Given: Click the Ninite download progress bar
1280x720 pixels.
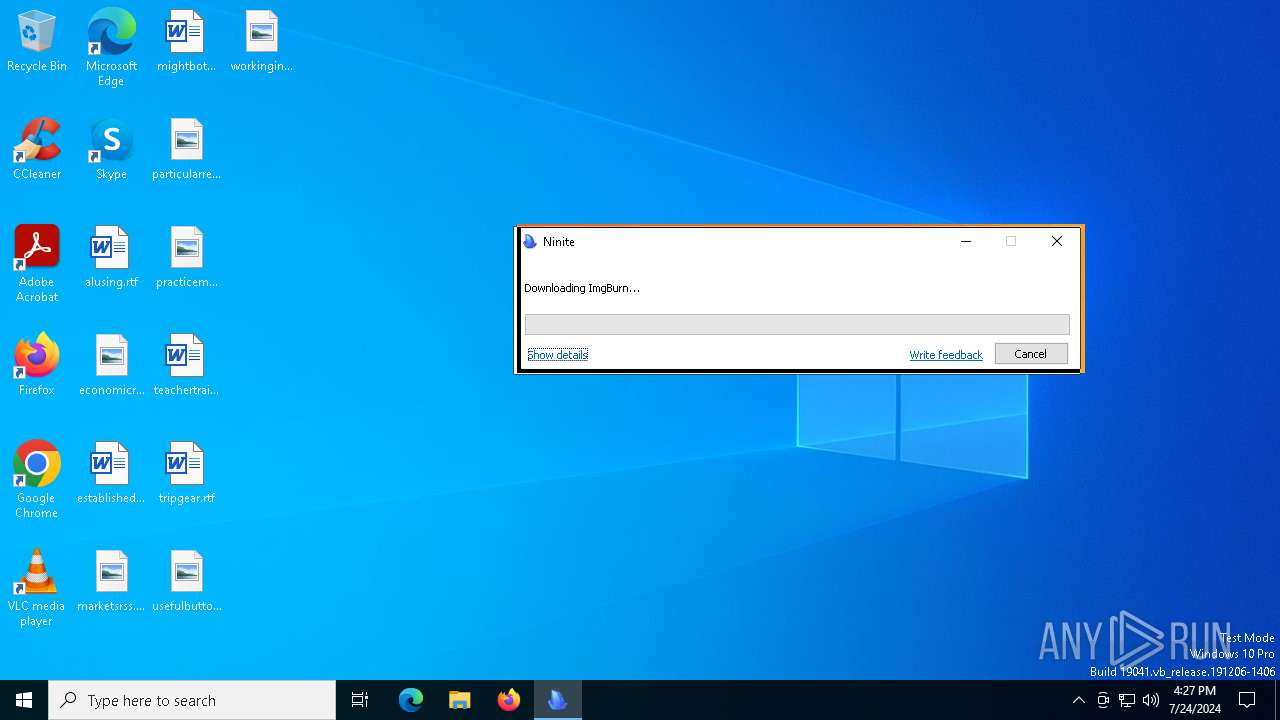Looking at the screenshot, I should pyautogui.click(x=797, y=324).
